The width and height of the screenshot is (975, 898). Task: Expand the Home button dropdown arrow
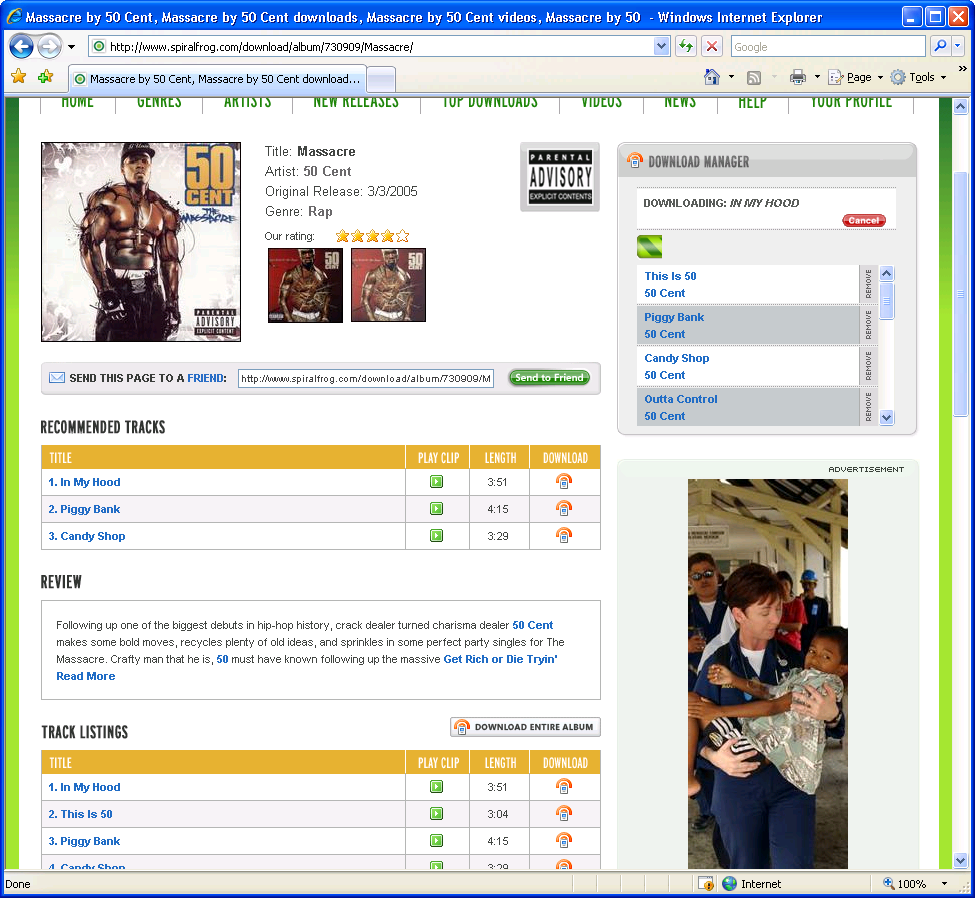[x=731, y=77]
